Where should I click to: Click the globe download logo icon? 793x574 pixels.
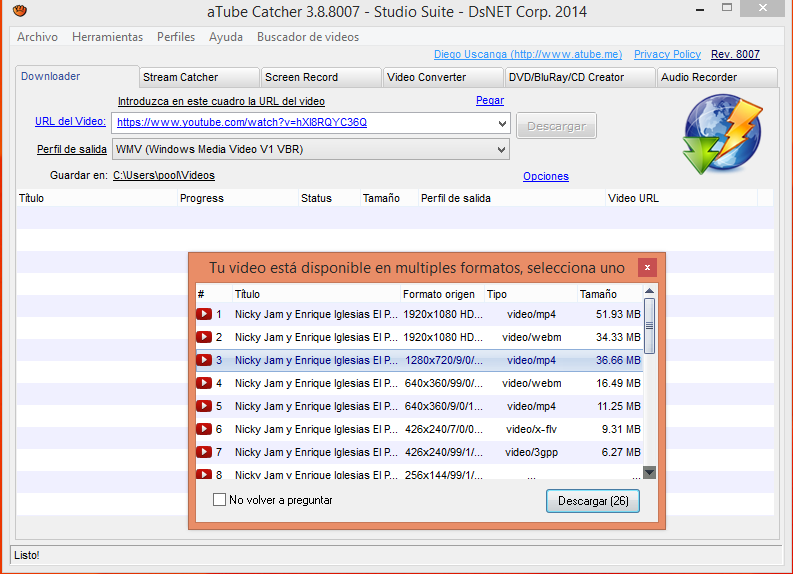723,134
